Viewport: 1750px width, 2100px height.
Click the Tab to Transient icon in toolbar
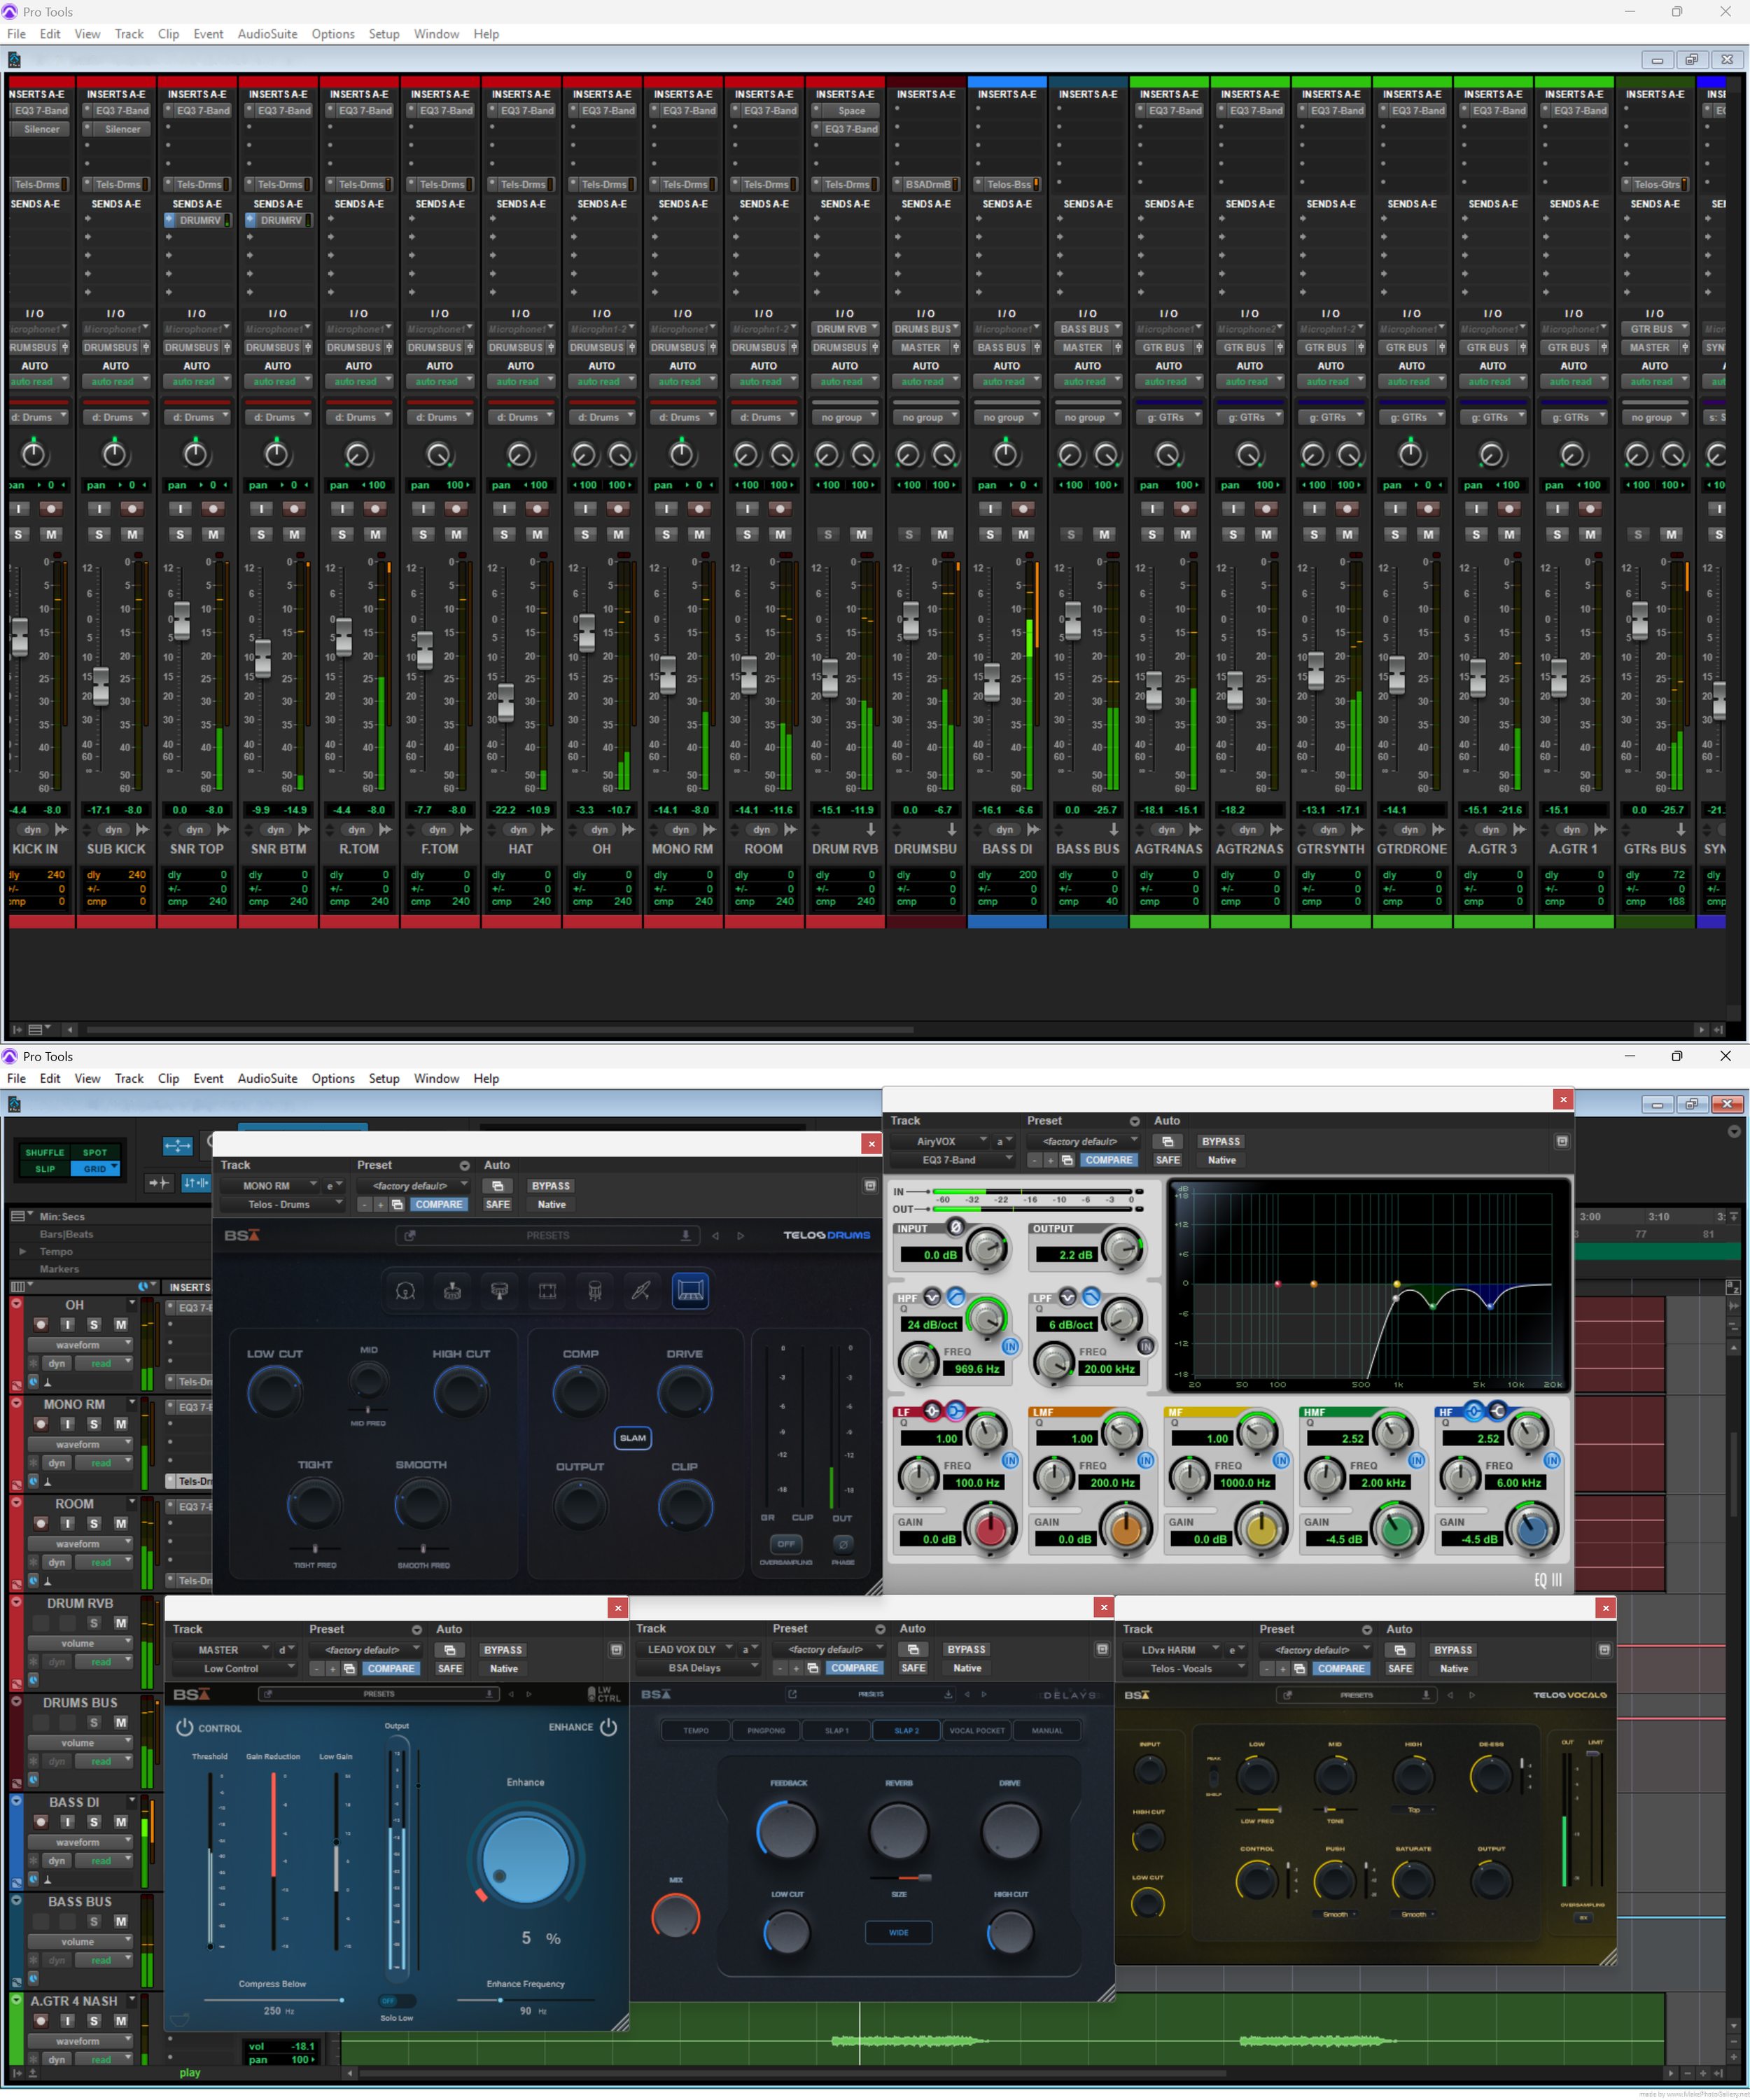(159, 1183)
